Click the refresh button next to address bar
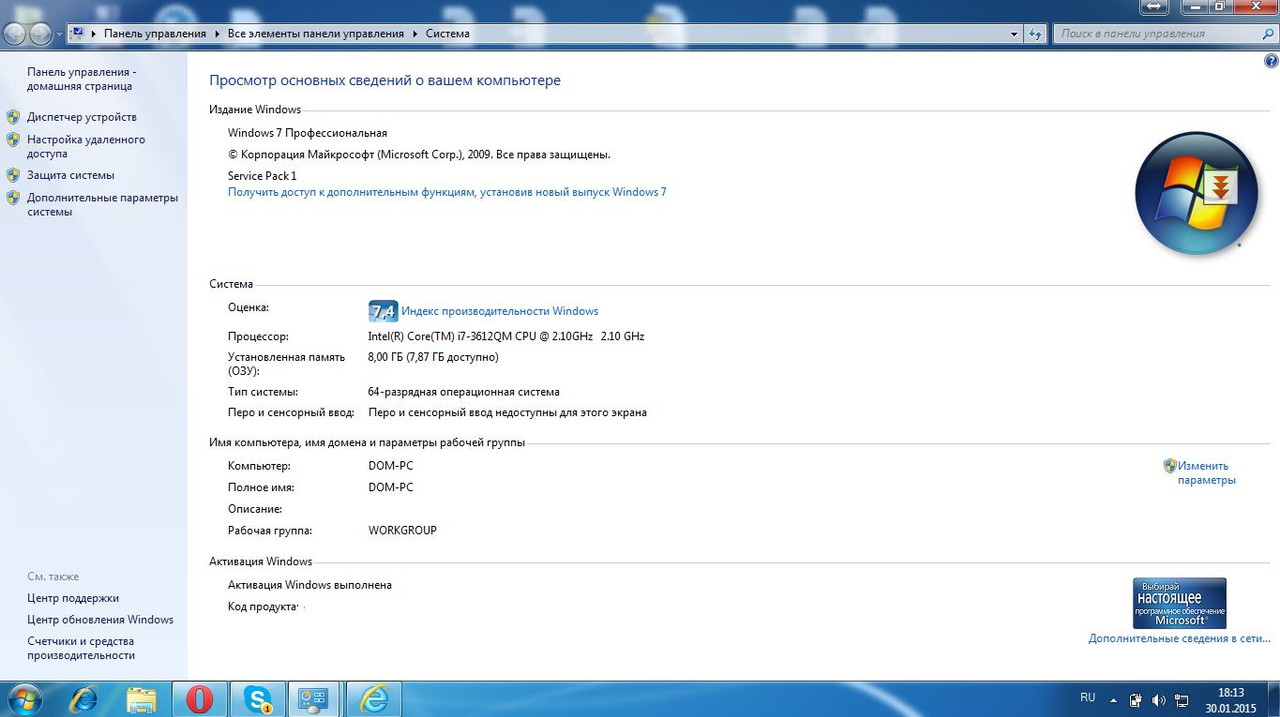 point(1036,34)
